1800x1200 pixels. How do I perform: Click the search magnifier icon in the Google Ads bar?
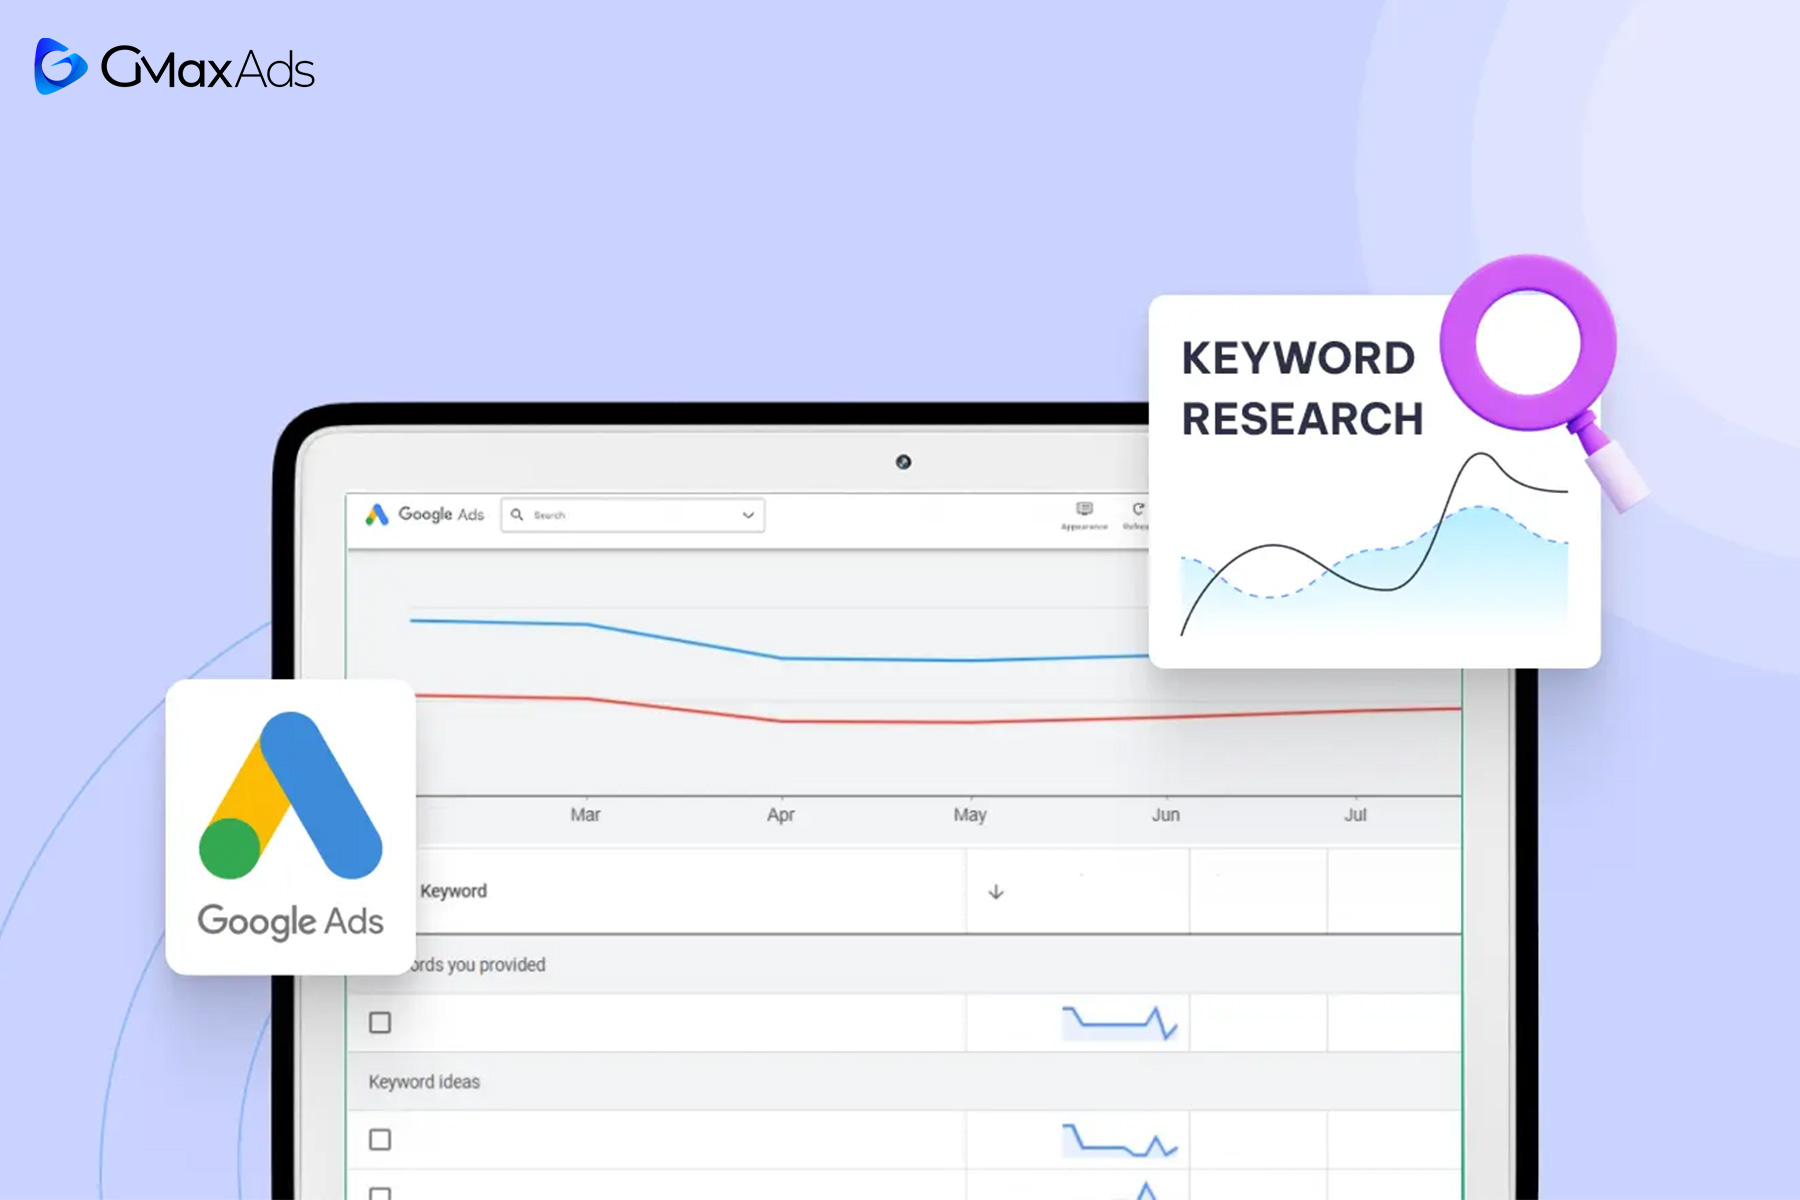pos(517,514)
